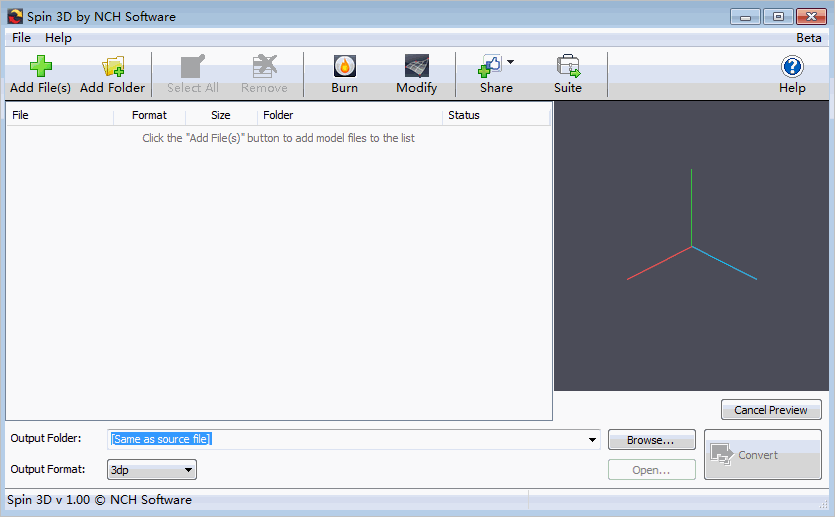
Task: Click the Beta label in menu bar
Action: tap(808, 38)
